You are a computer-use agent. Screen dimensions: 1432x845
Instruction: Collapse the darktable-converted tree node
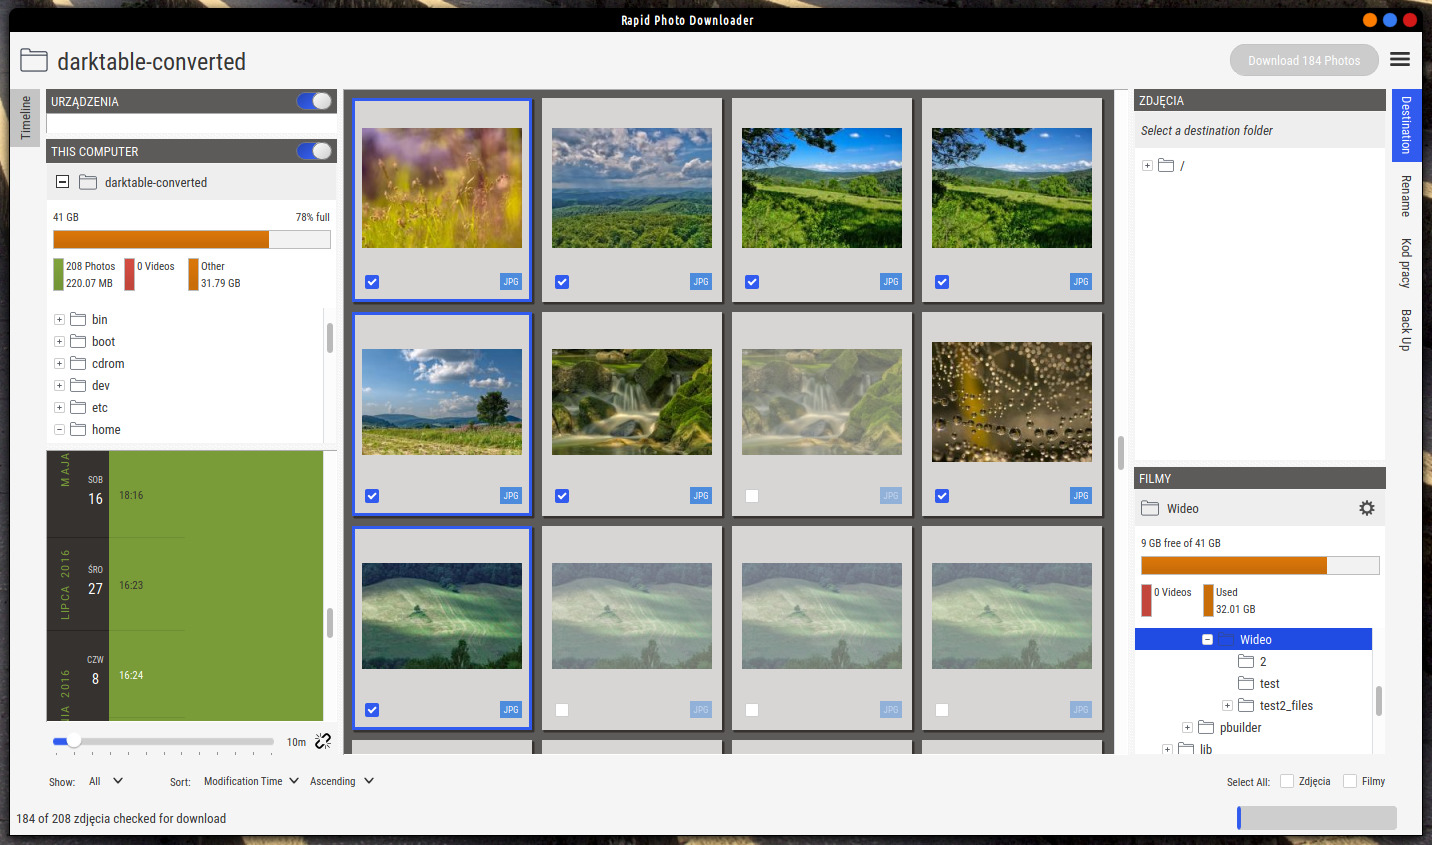tap(62, 182)
